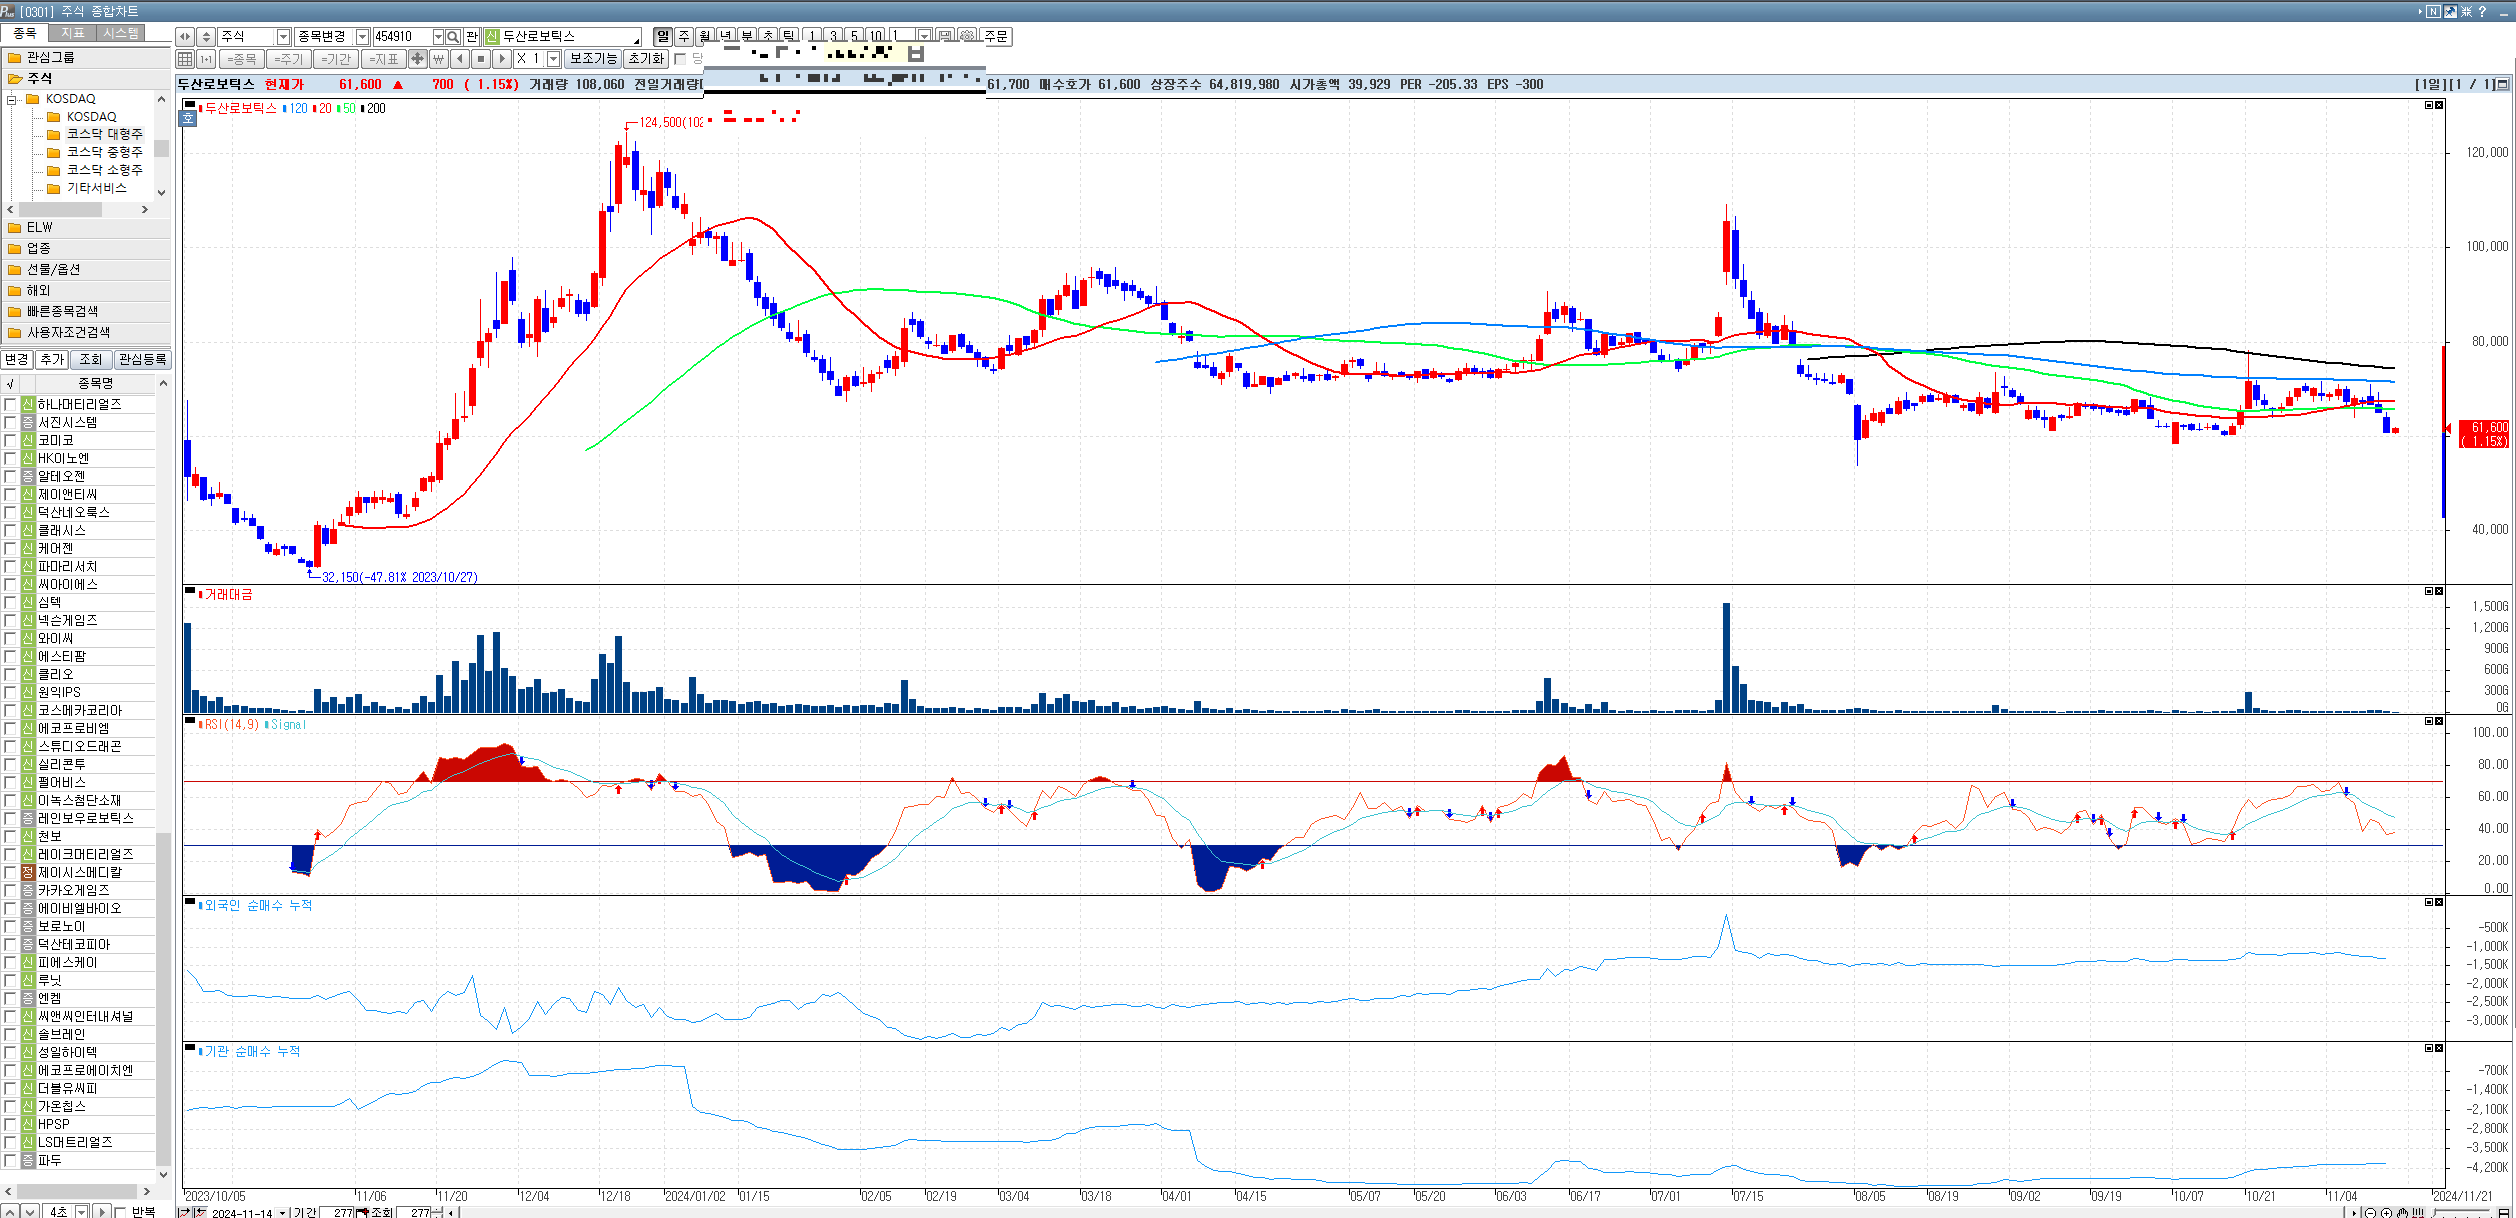Click the chart zoom out minus icon
The height and width of the screenshot is (1218, 2516).
2370,1212
